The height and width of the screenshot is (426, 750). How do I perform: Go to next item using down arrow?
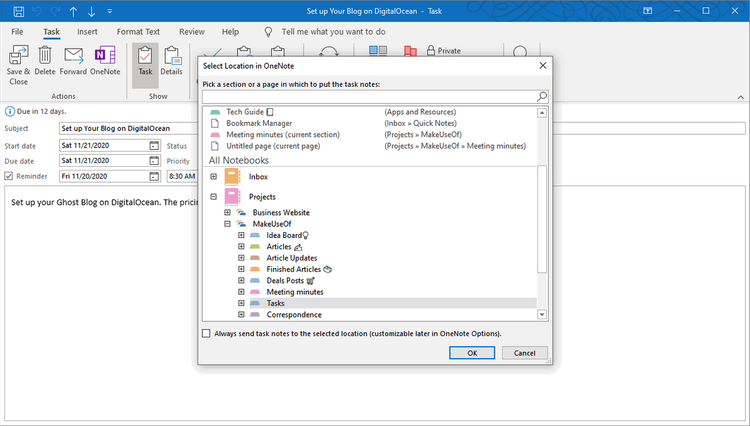tap(91, 11)
